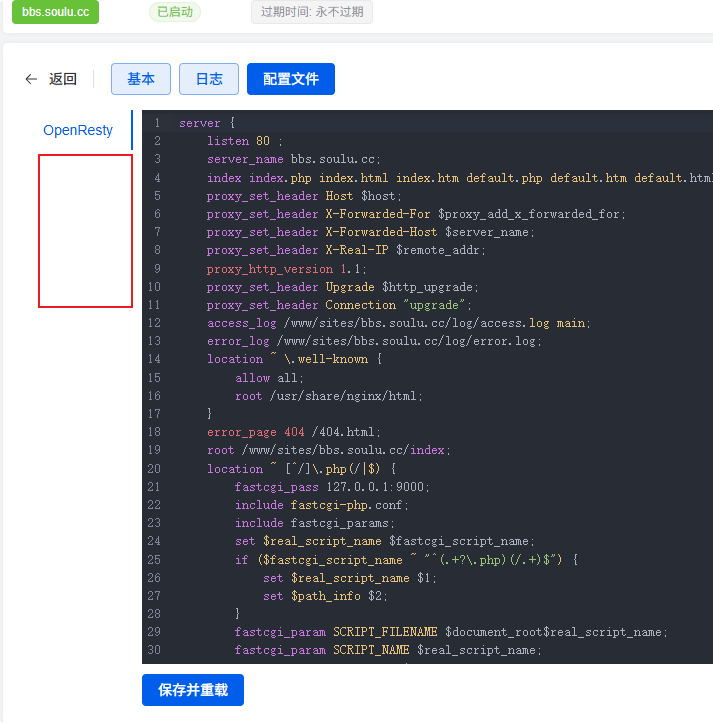The image size is (713, 723).
Task: Go back via the 返回 link
Action: 63,79
